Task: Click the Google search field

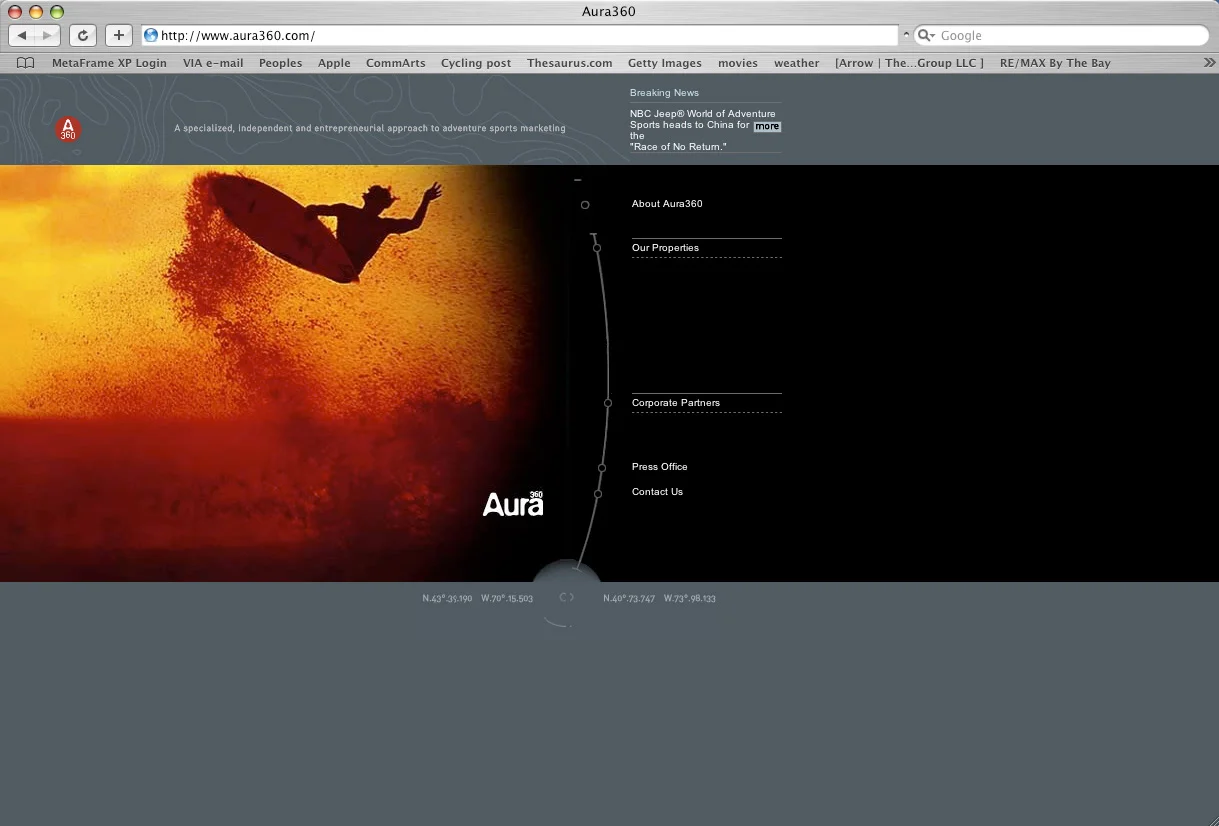Action: [1061, 35]
